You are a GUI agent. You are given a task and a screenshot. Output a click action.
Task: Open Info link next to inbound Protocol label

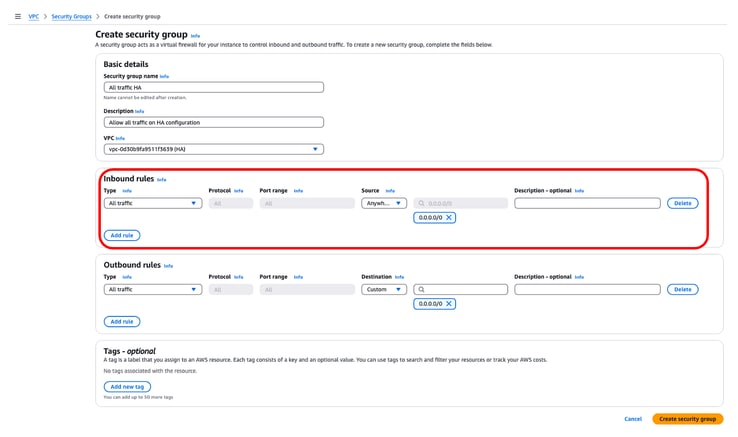(x=239, y=191)
